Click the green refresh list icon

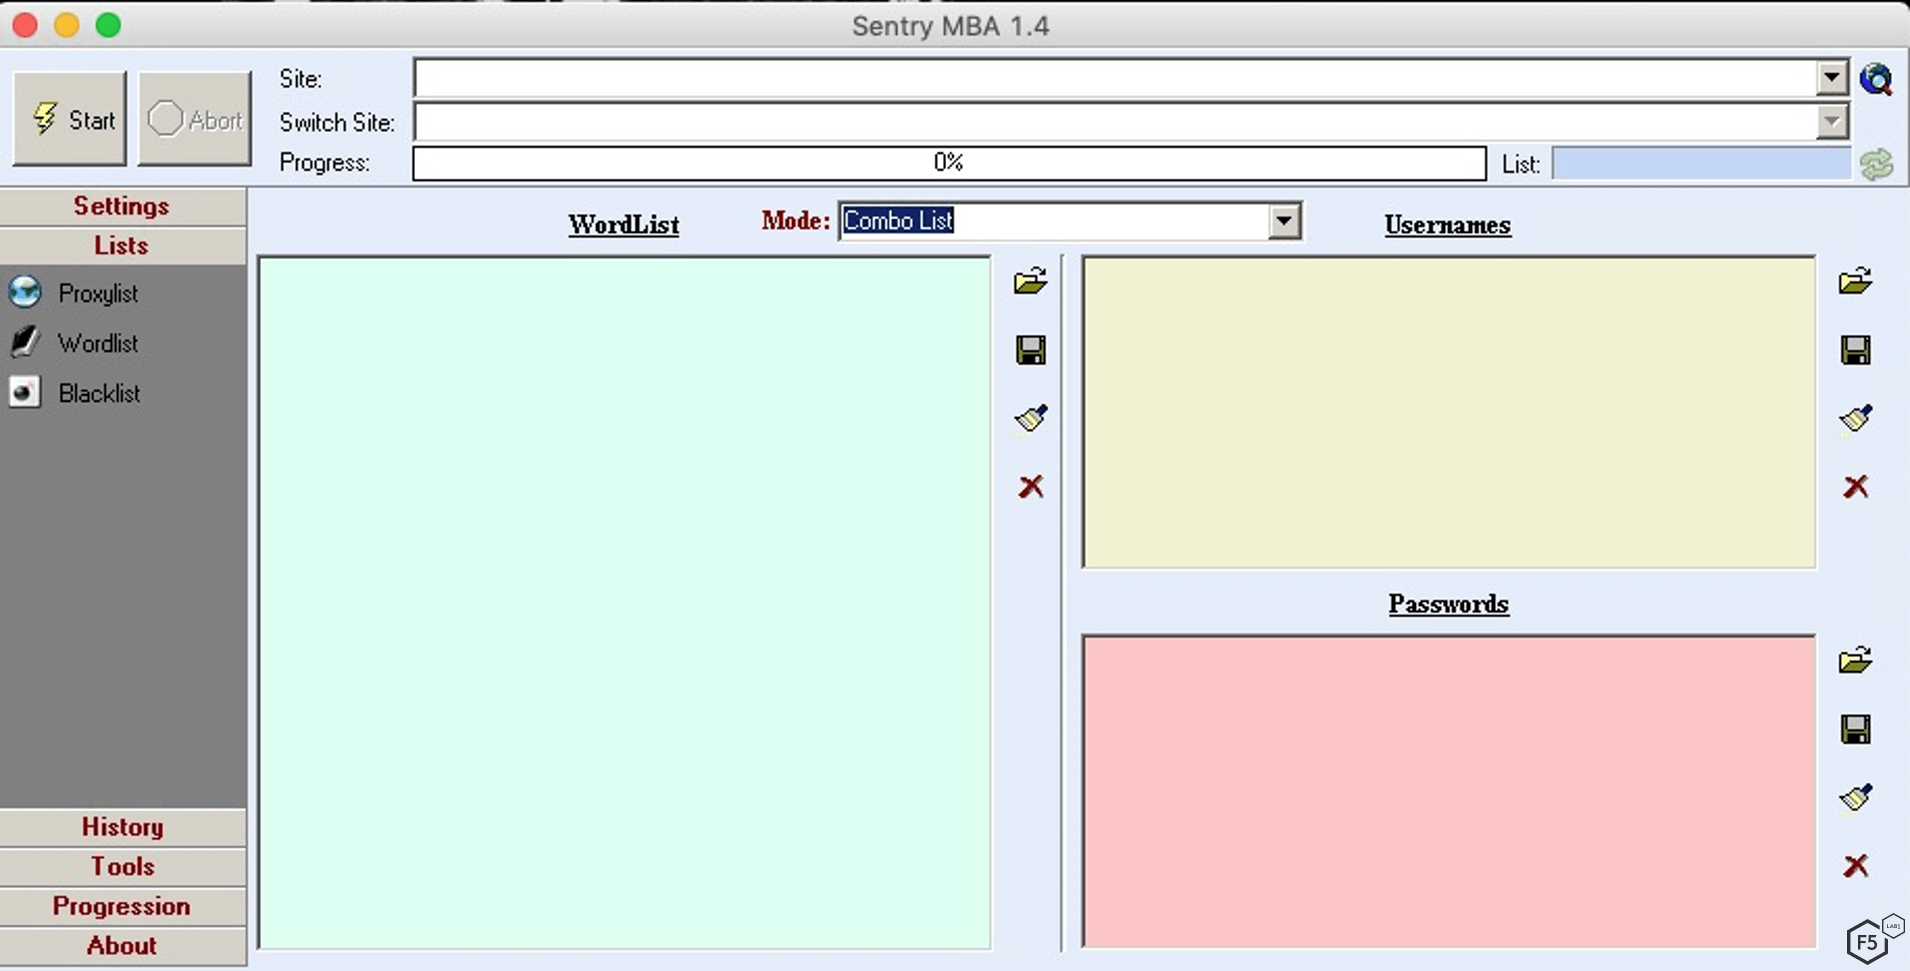1876,164
